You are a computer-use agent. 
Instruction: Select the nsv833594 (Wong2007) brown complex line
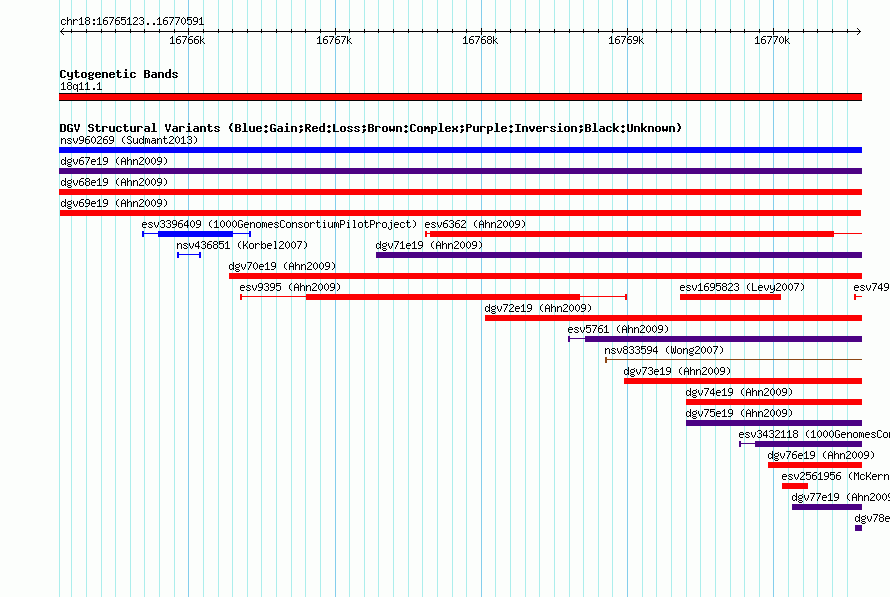tap(733, 360)
